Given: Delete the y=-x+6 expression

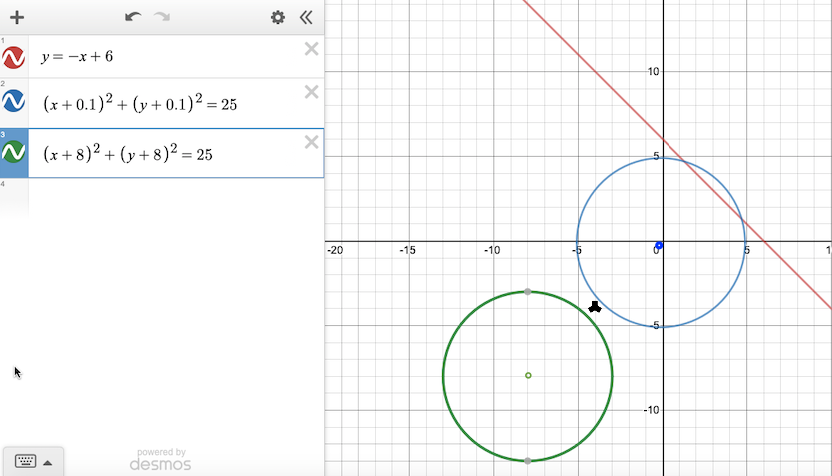Looking at the screenshot, I should pos(311,49).
